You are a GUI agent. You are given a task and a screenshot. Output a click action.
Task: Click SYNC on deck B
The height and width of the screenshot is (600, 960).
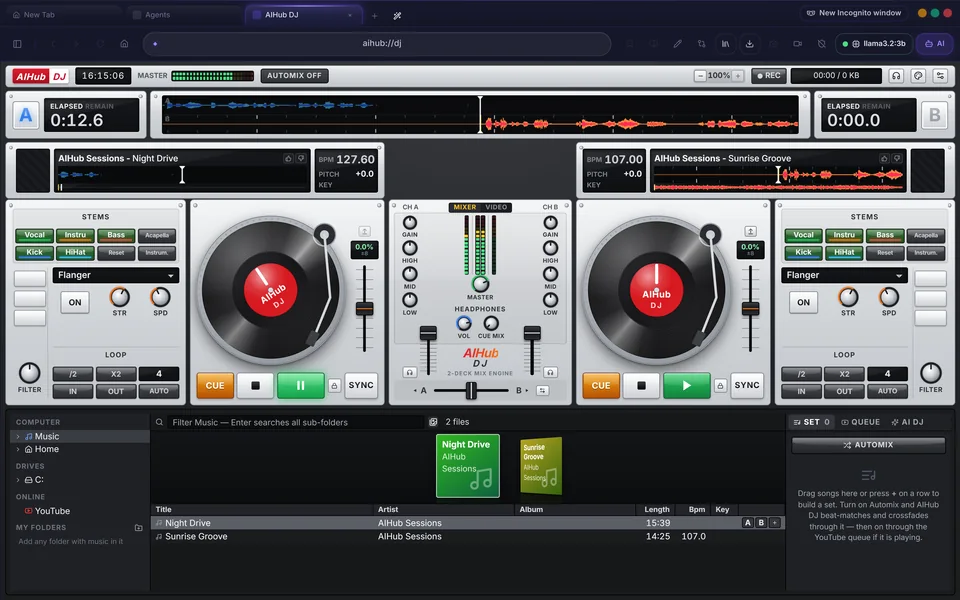click(747, 385)
